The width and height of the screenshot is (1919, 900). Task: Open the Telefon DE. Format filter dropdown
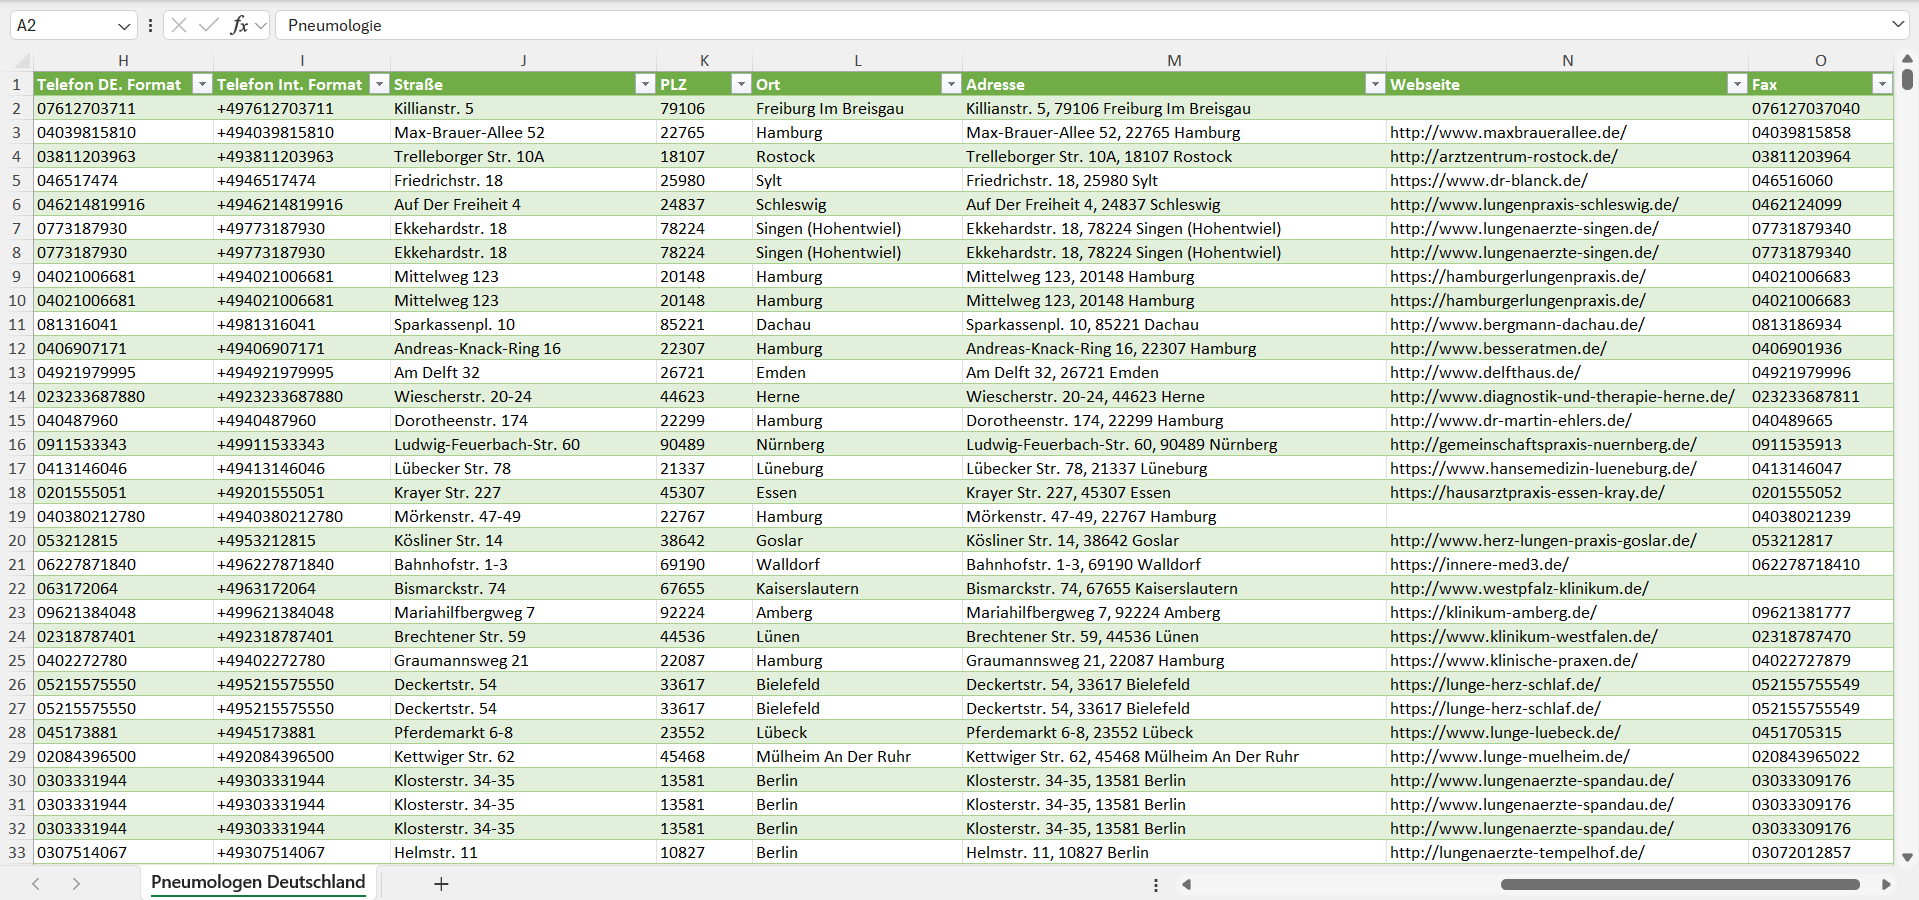[202, 84]
